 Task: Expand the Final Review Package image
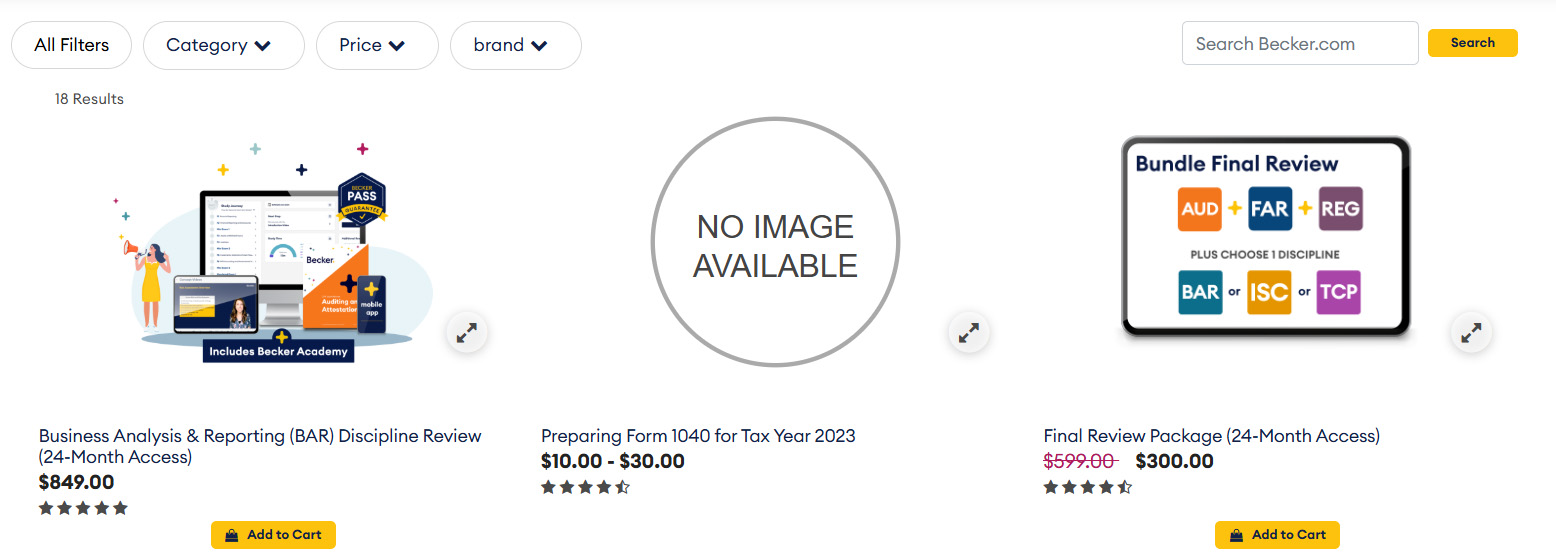[1471, 334]
